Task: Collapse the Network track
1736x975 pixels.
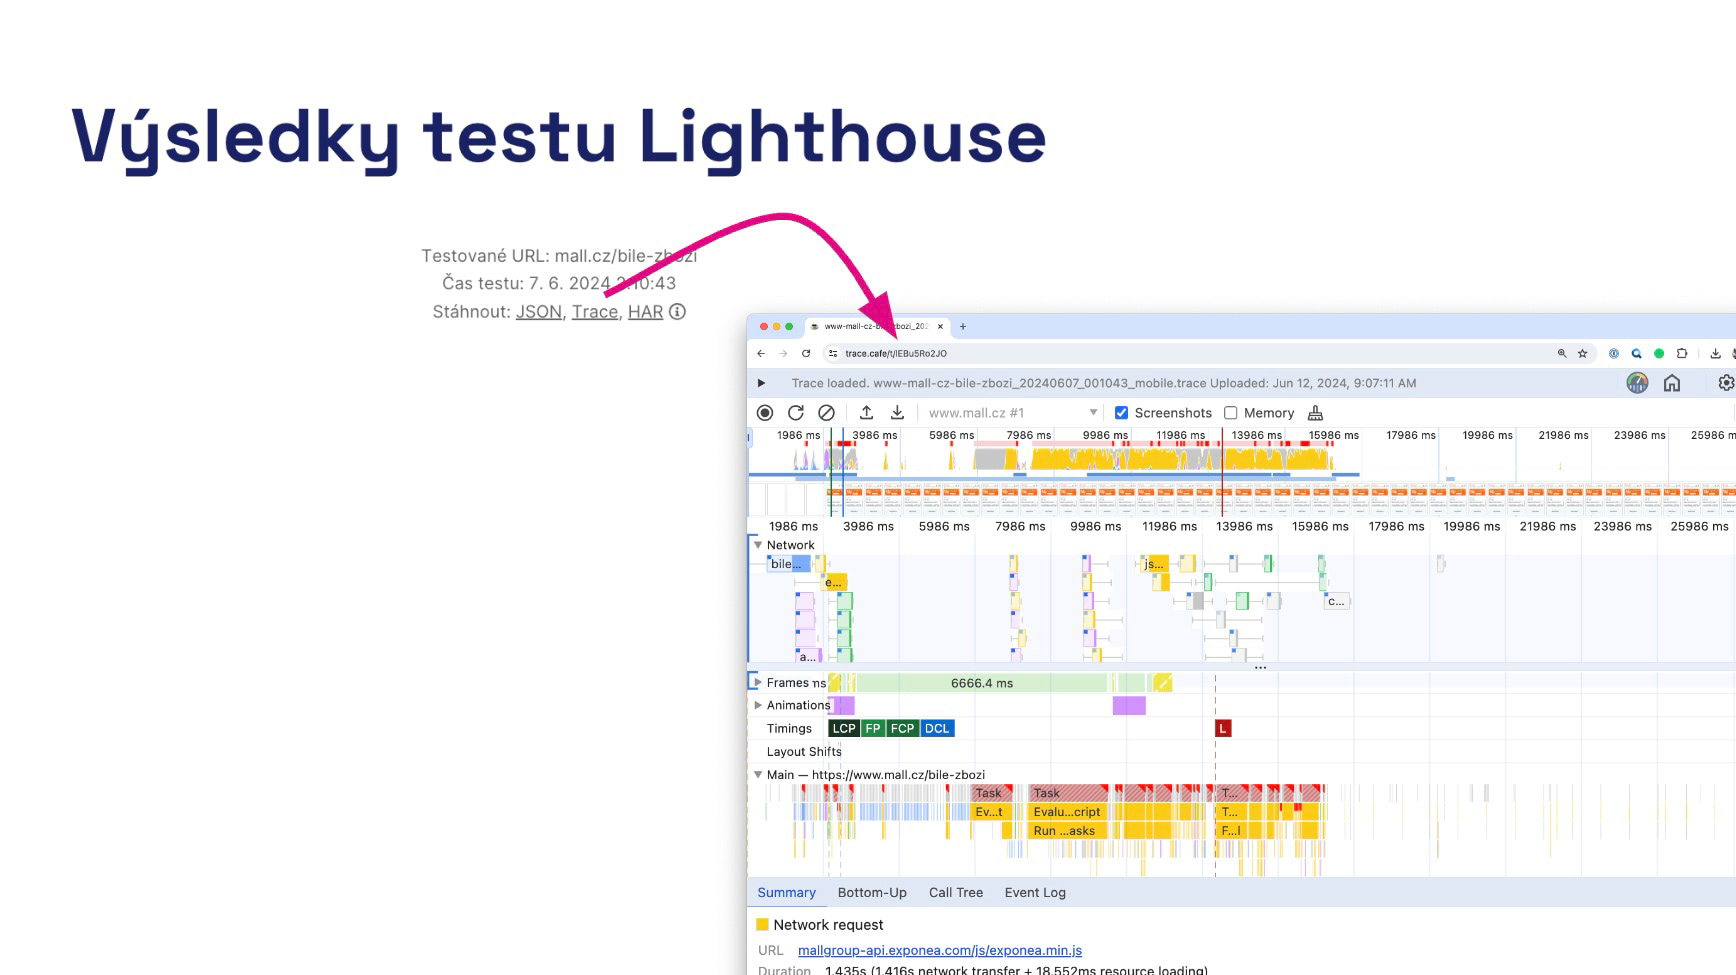Action: [758, 545]
